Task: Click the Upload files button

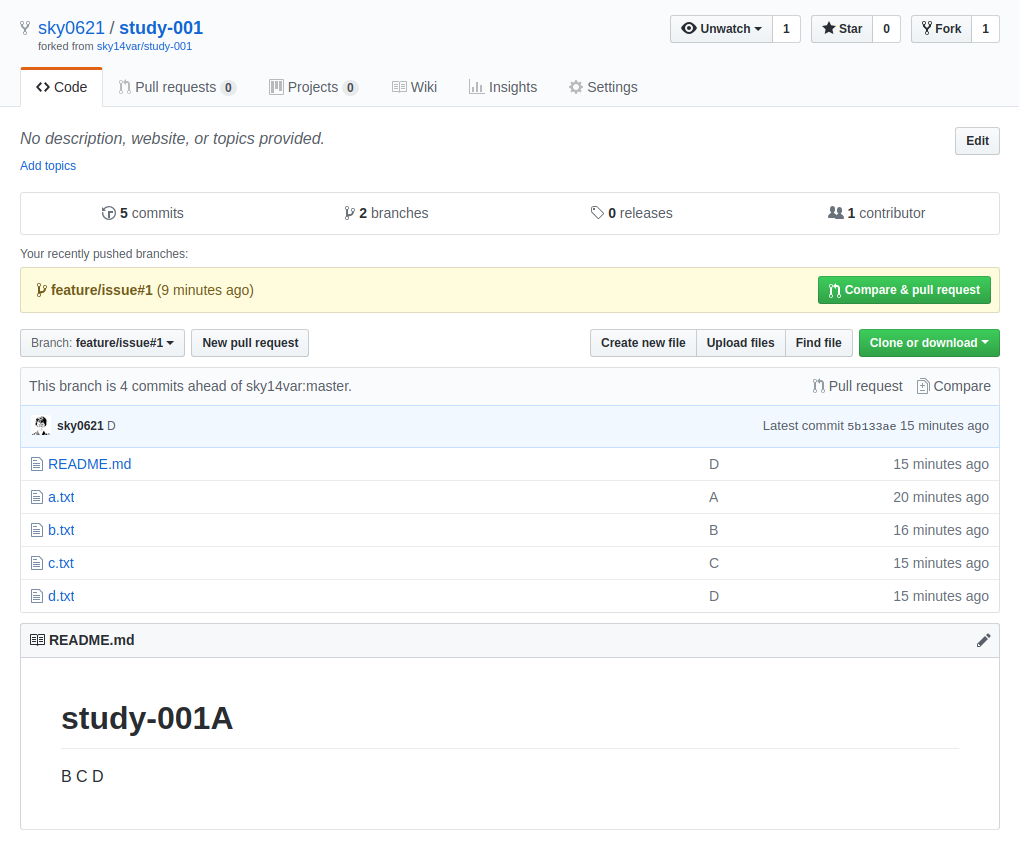Action: (741, 343)
